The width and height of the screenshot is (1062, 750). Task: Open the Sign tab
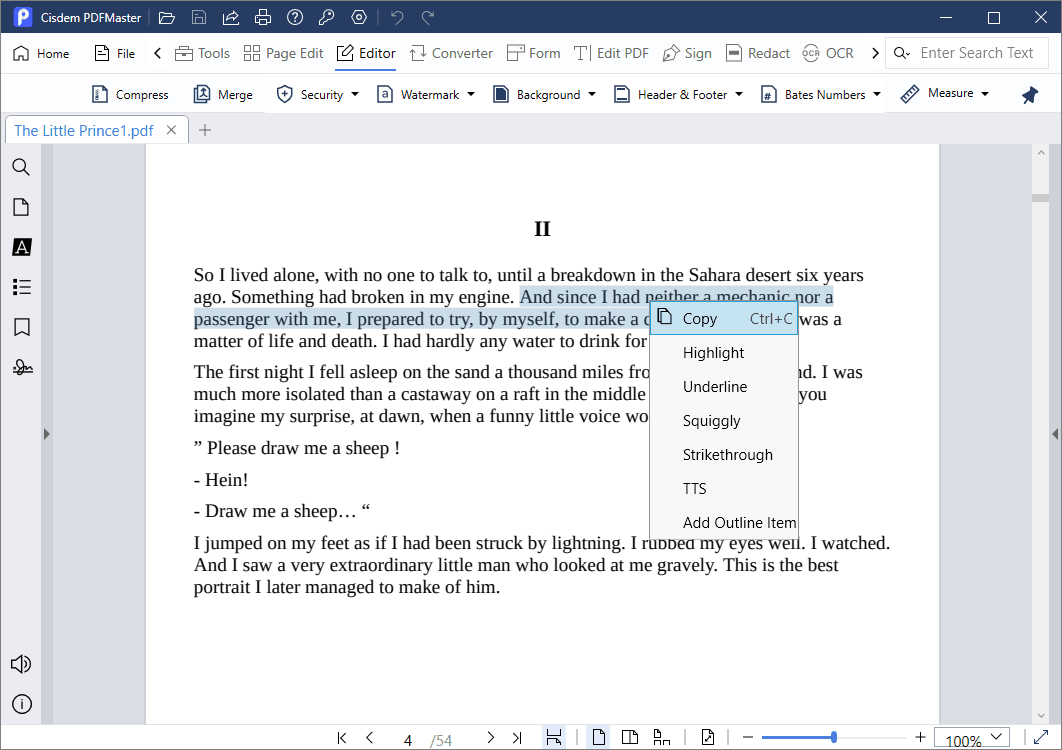(x=687, y=54)
